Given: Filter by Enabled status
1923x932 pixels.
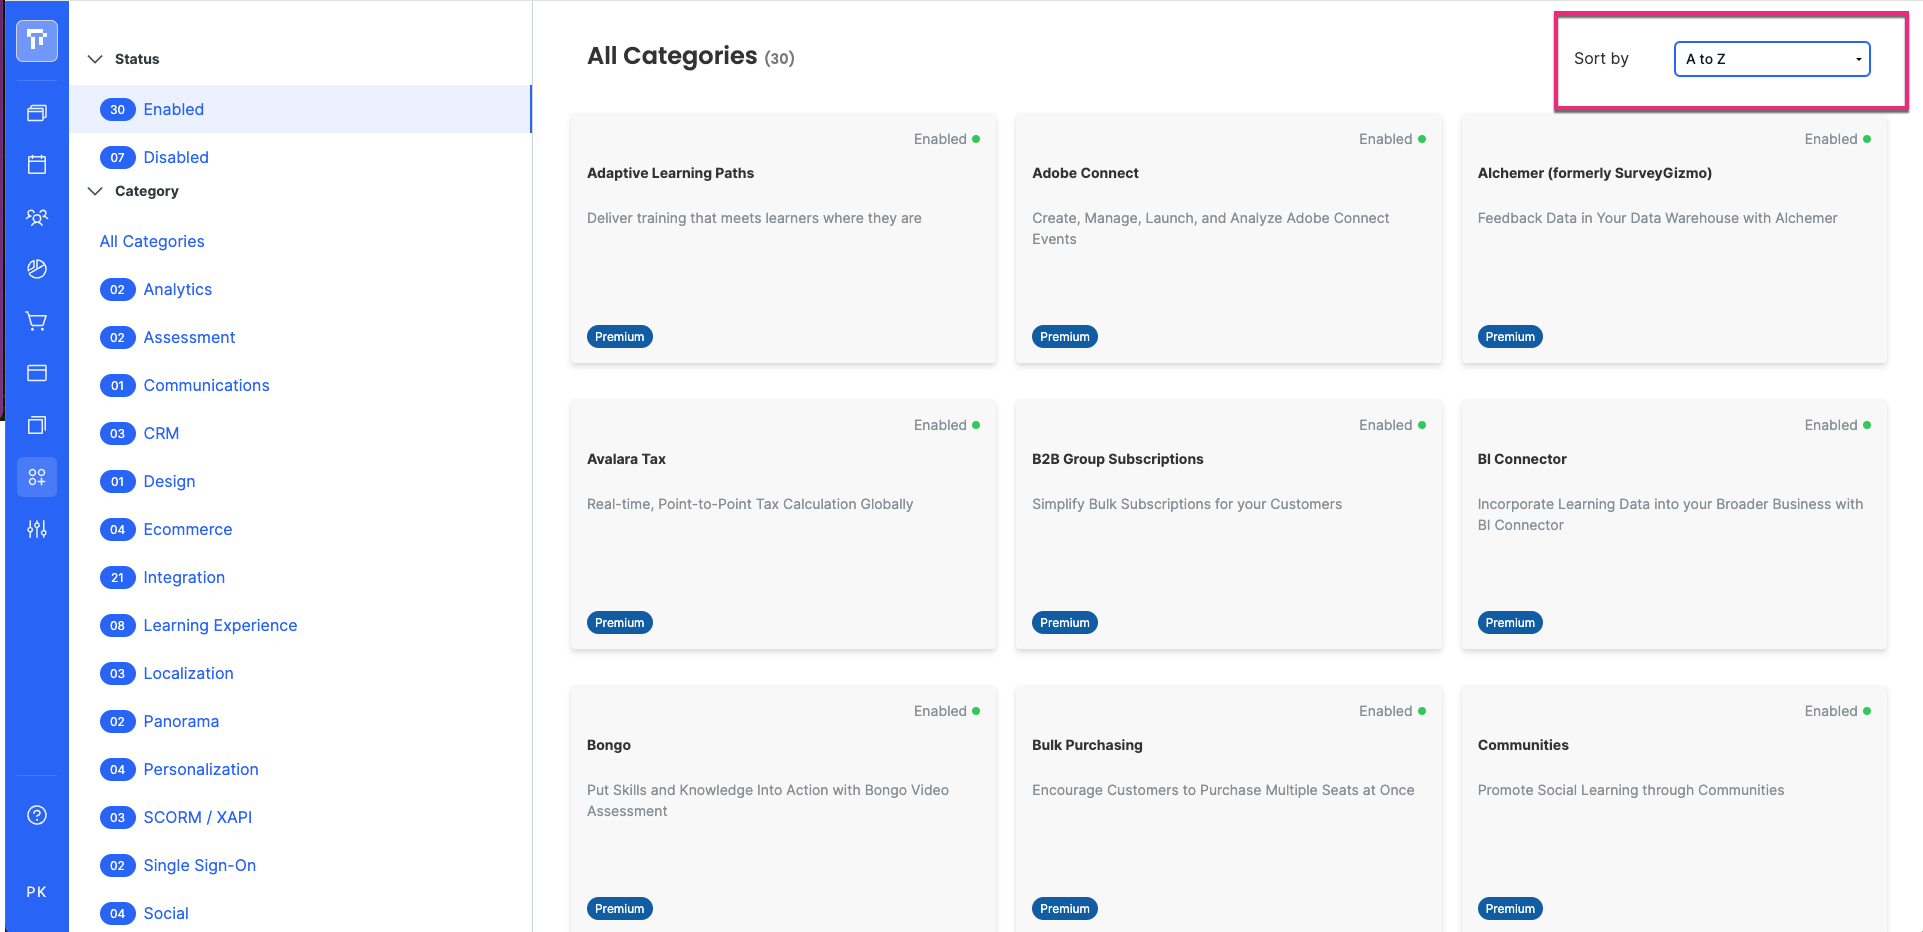Looking at the screenshot, I should pyautogui.click(x=300, y=109).
